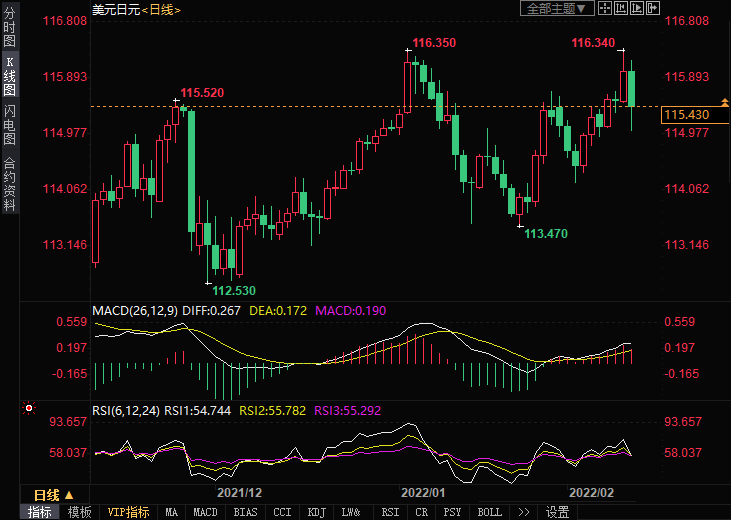Switch to the 模板 template tab
The width and height of the screenshot is (731, 520).
(x=79, y=512)
